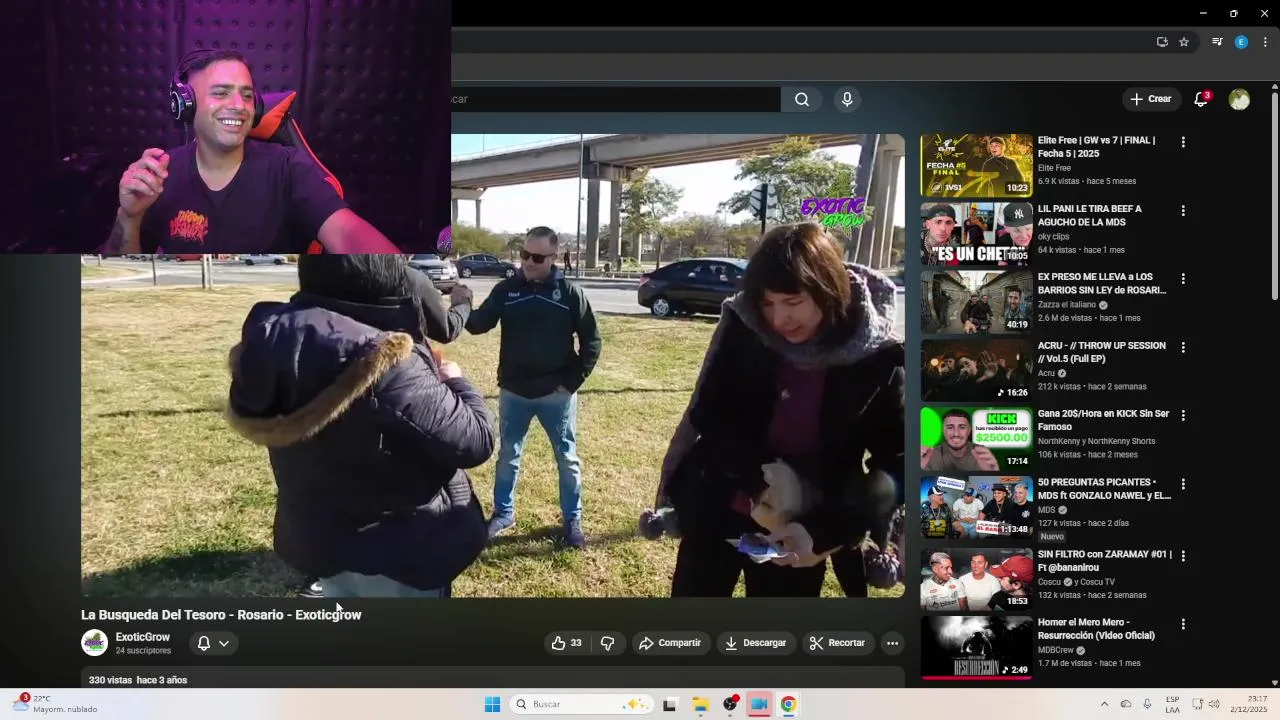Like the video with thumbs up 33

(x=566, y=643)
